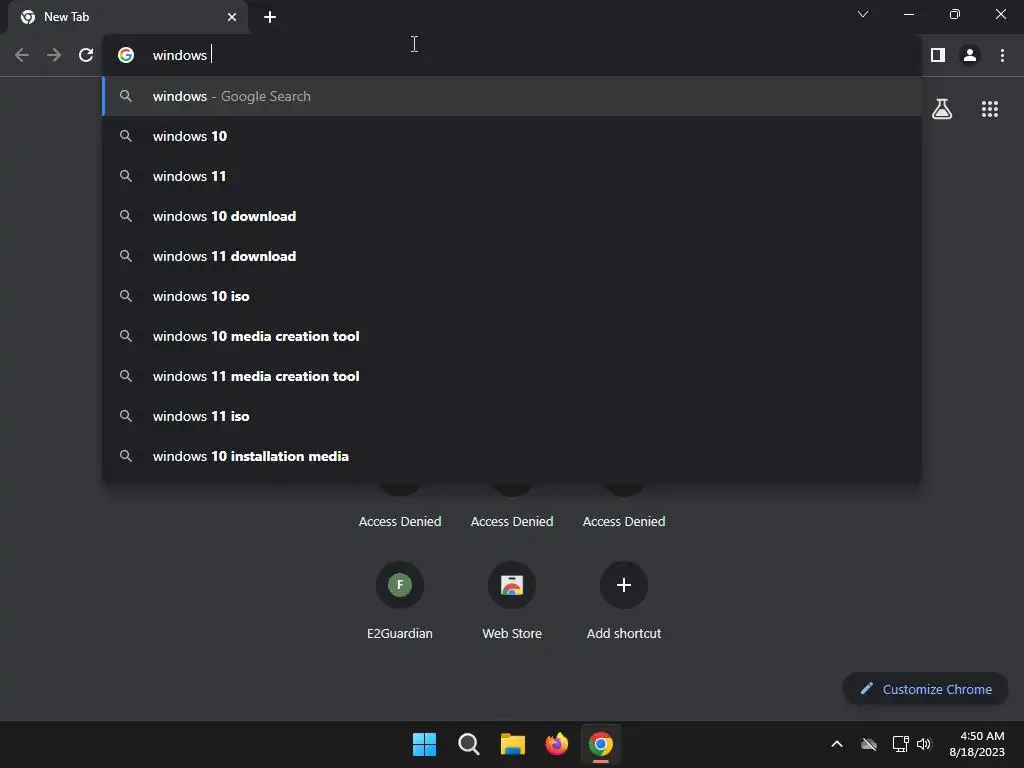Open Chrome Labs flask icon
This screenshot has height=768, width=1024.
point(942,108)
